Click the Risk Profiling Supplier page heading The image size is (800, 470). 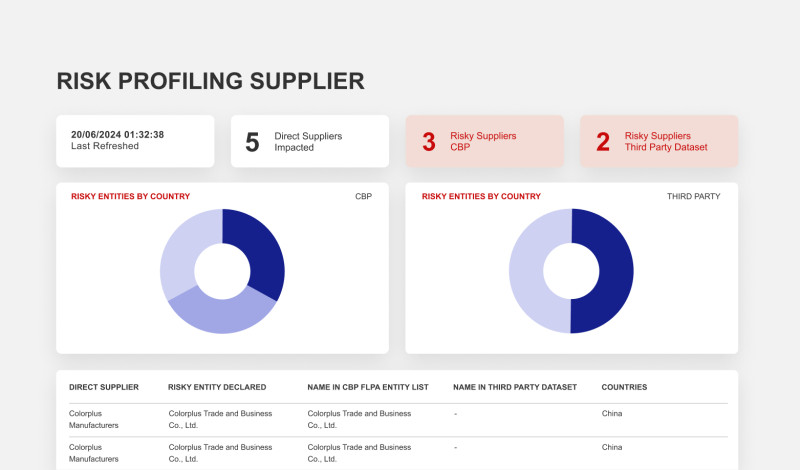pyautogui.click(x=210, y=81)
